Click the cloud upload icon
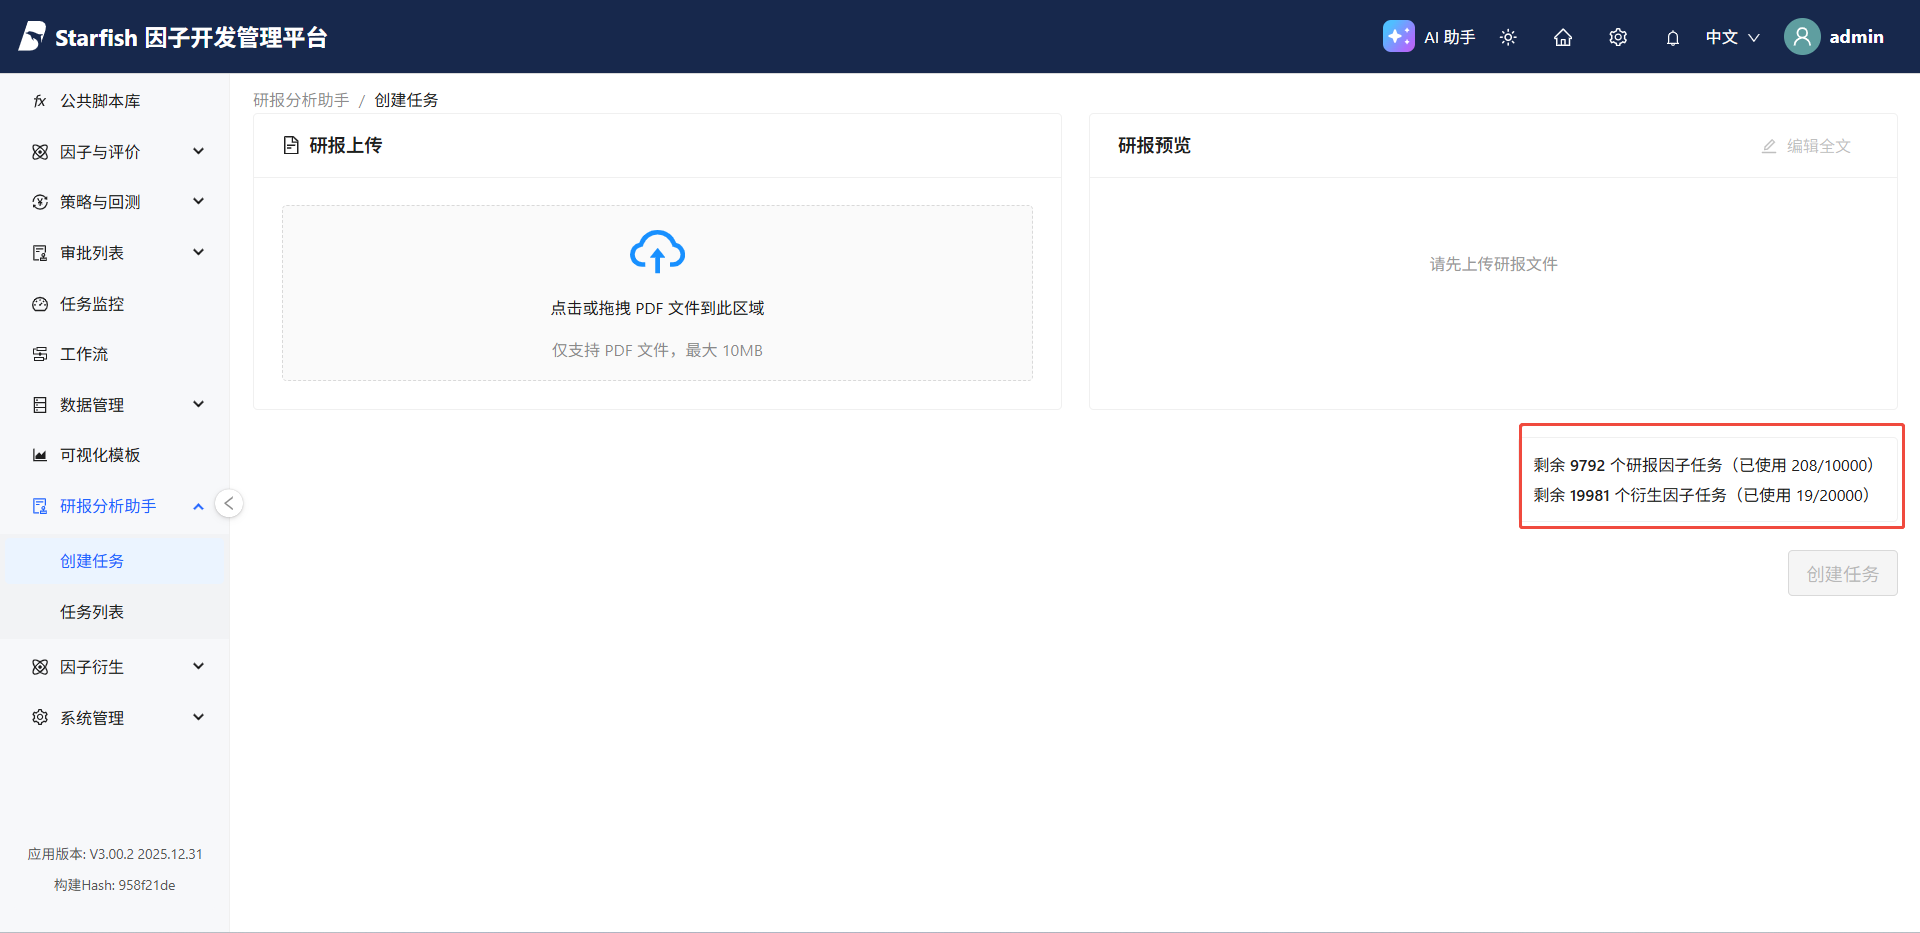Screen dimensions: 1920x933 [x=657, y=252]
